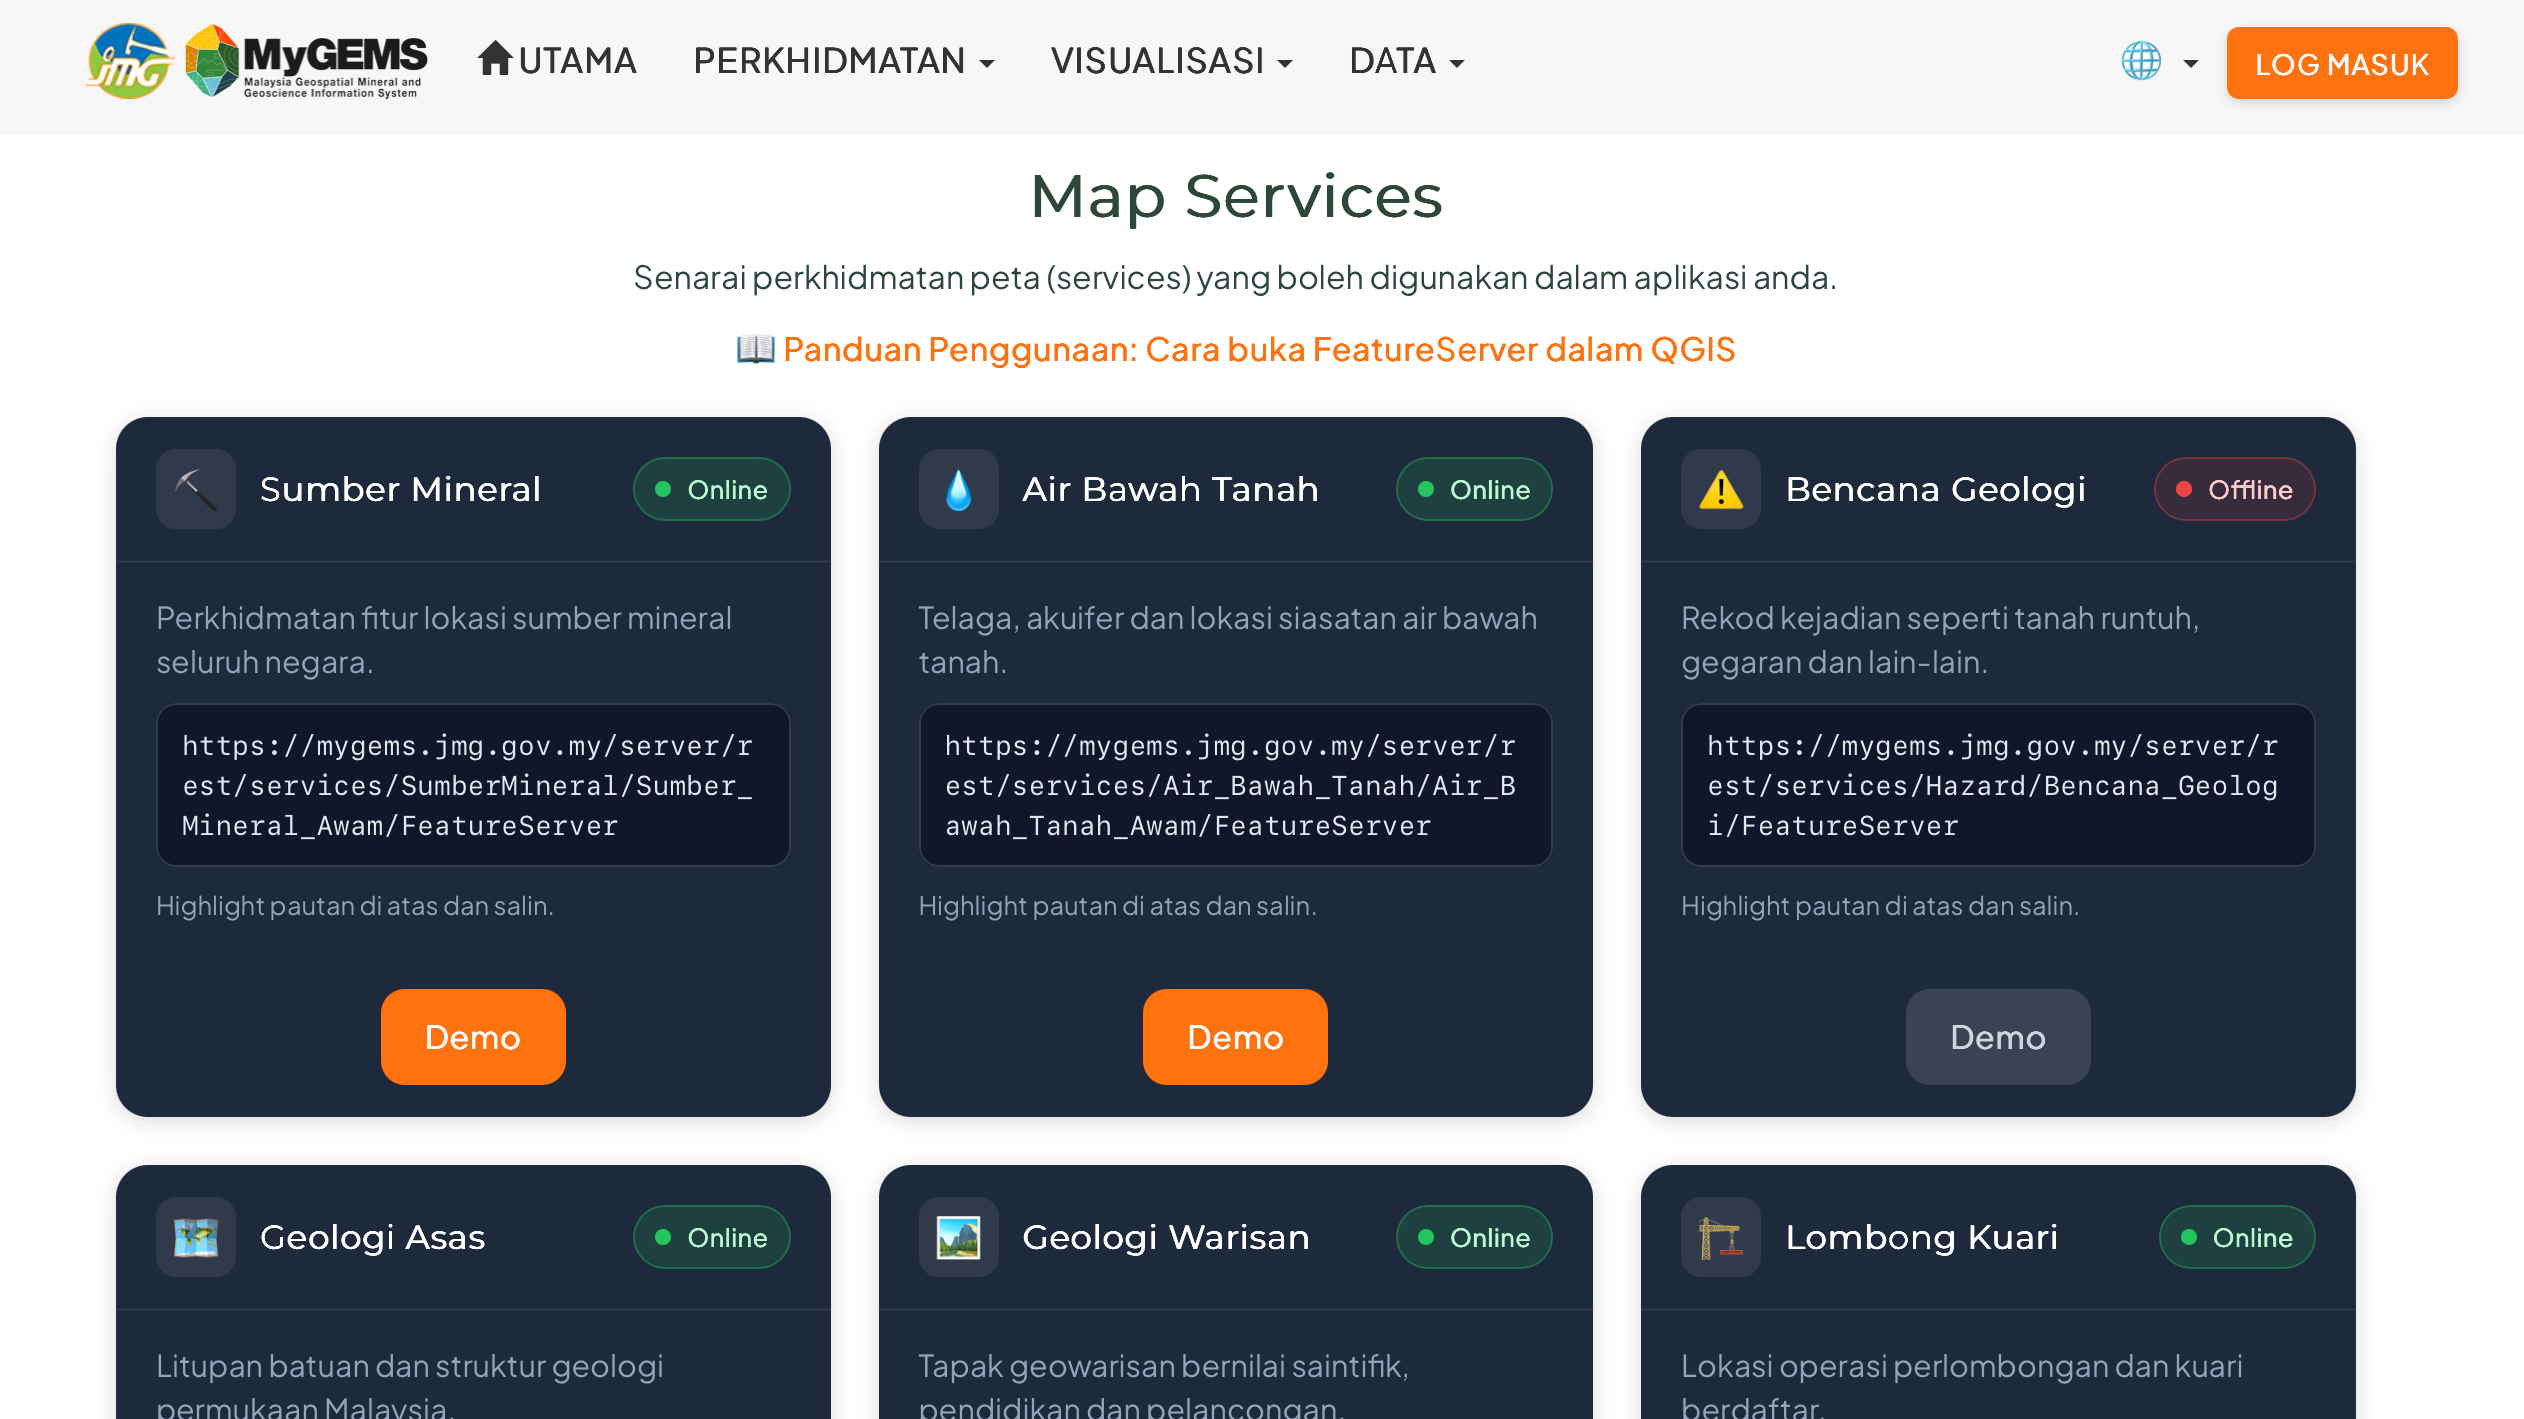The image size is (2524, 1419).
Task: Click the Bencana Geologi card title
Action: tap(1936, 489)
